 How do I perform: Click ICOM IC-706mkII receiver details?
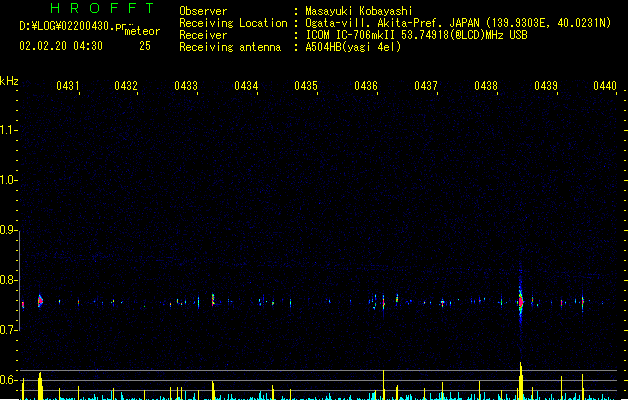click(x=416, y=35)
